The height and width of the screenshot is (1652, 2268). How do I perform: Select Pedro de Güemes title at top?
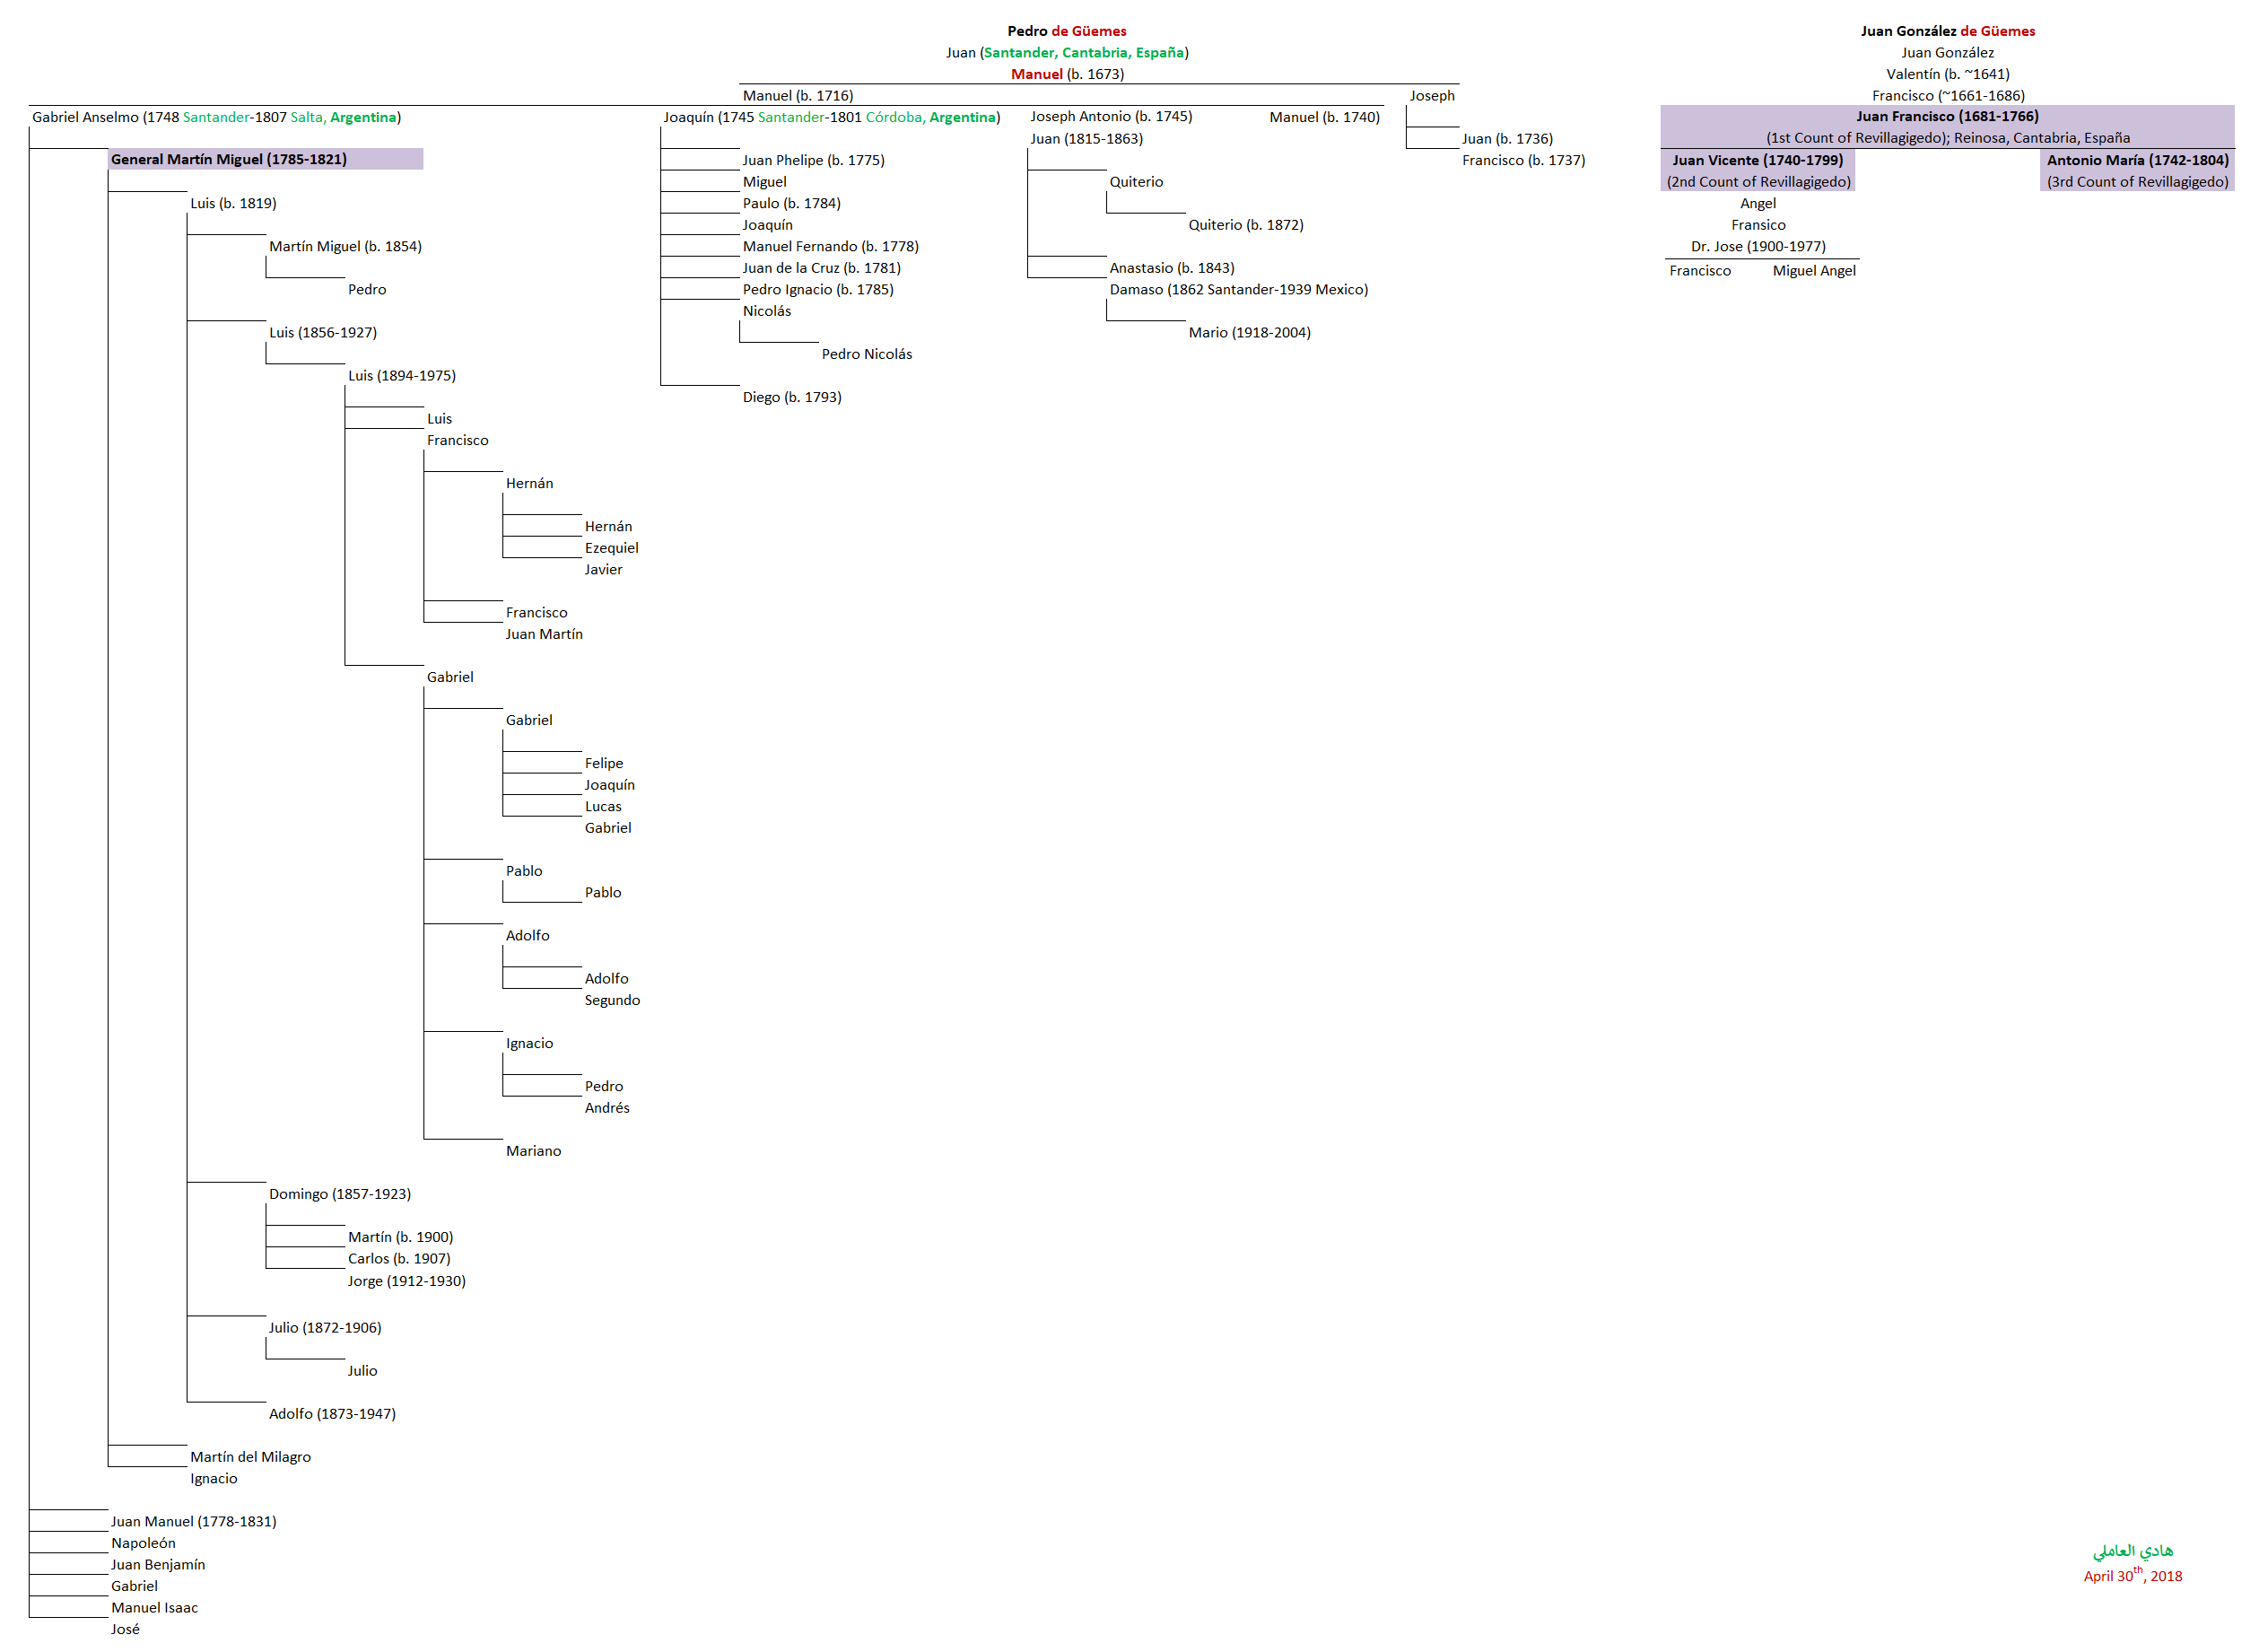click(1066, 31)
